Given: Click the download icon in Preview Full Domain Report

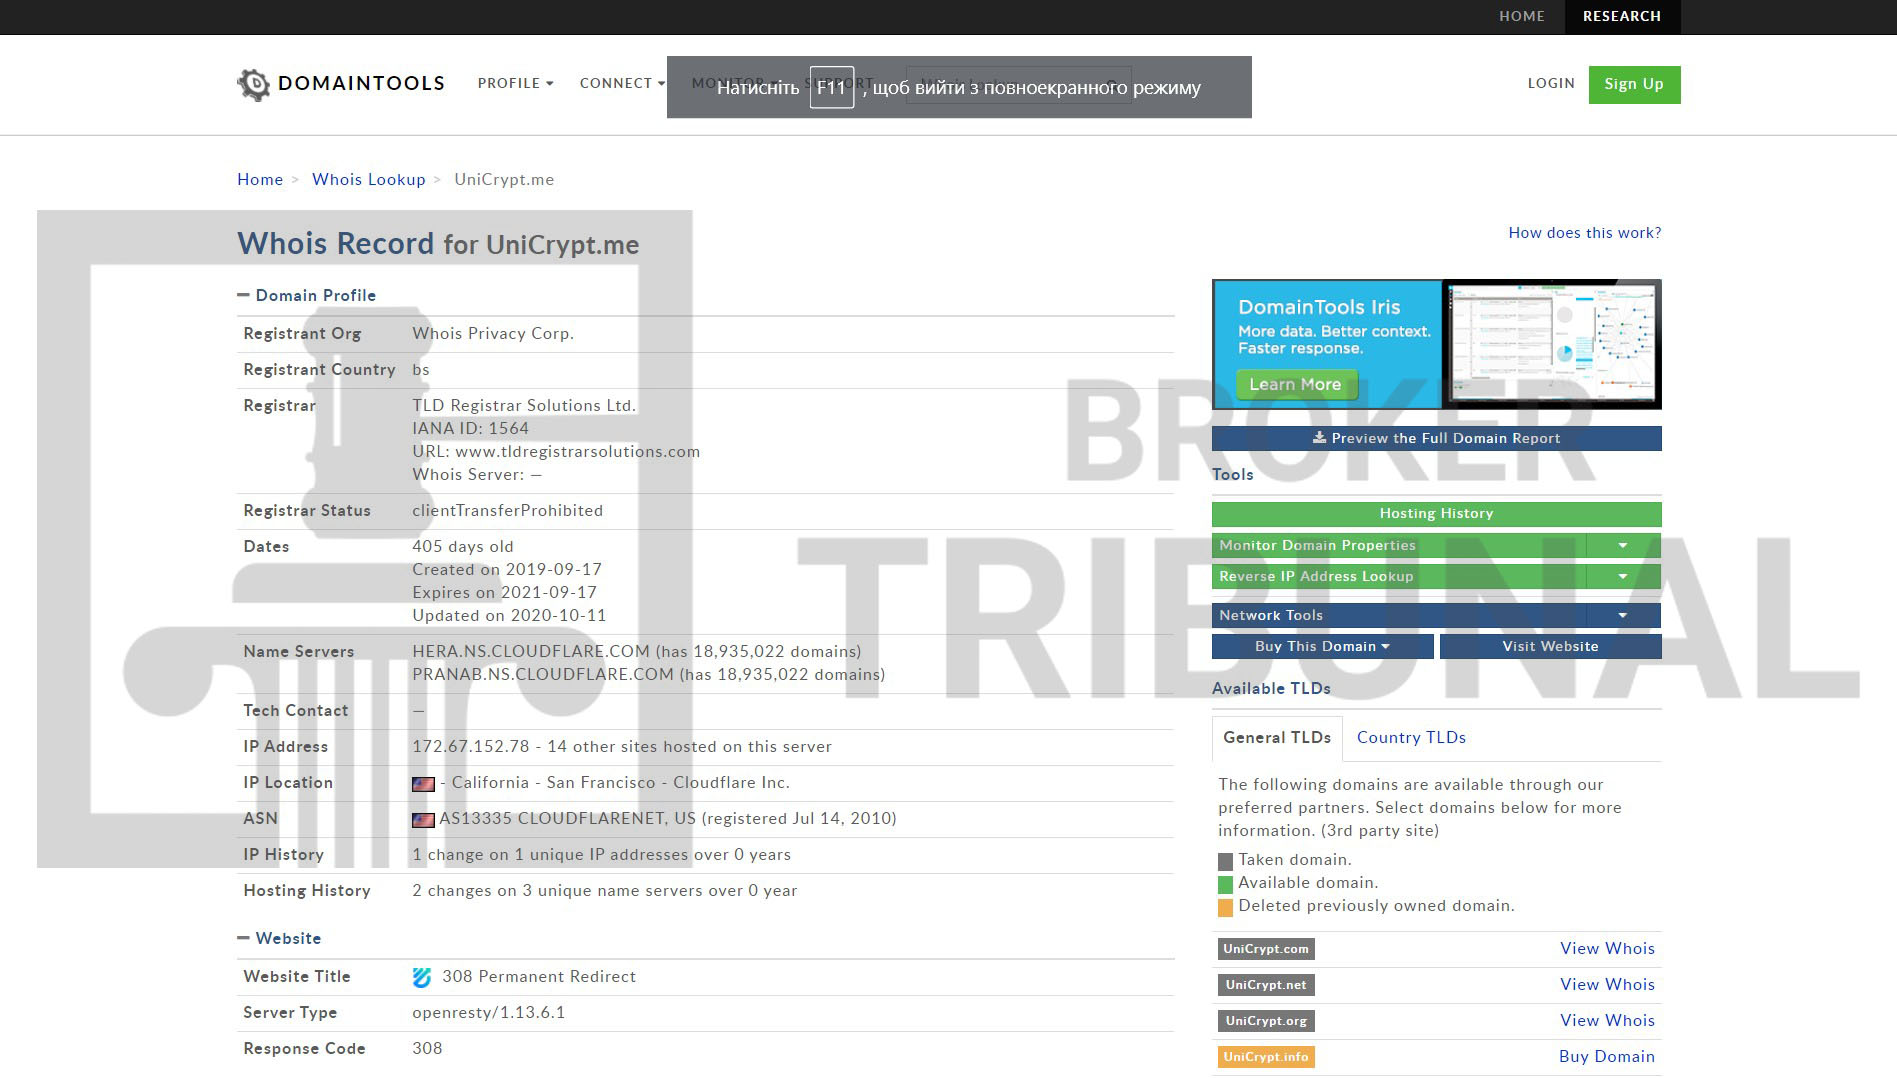Looking at the screenshot, I should click(1319, 438).
